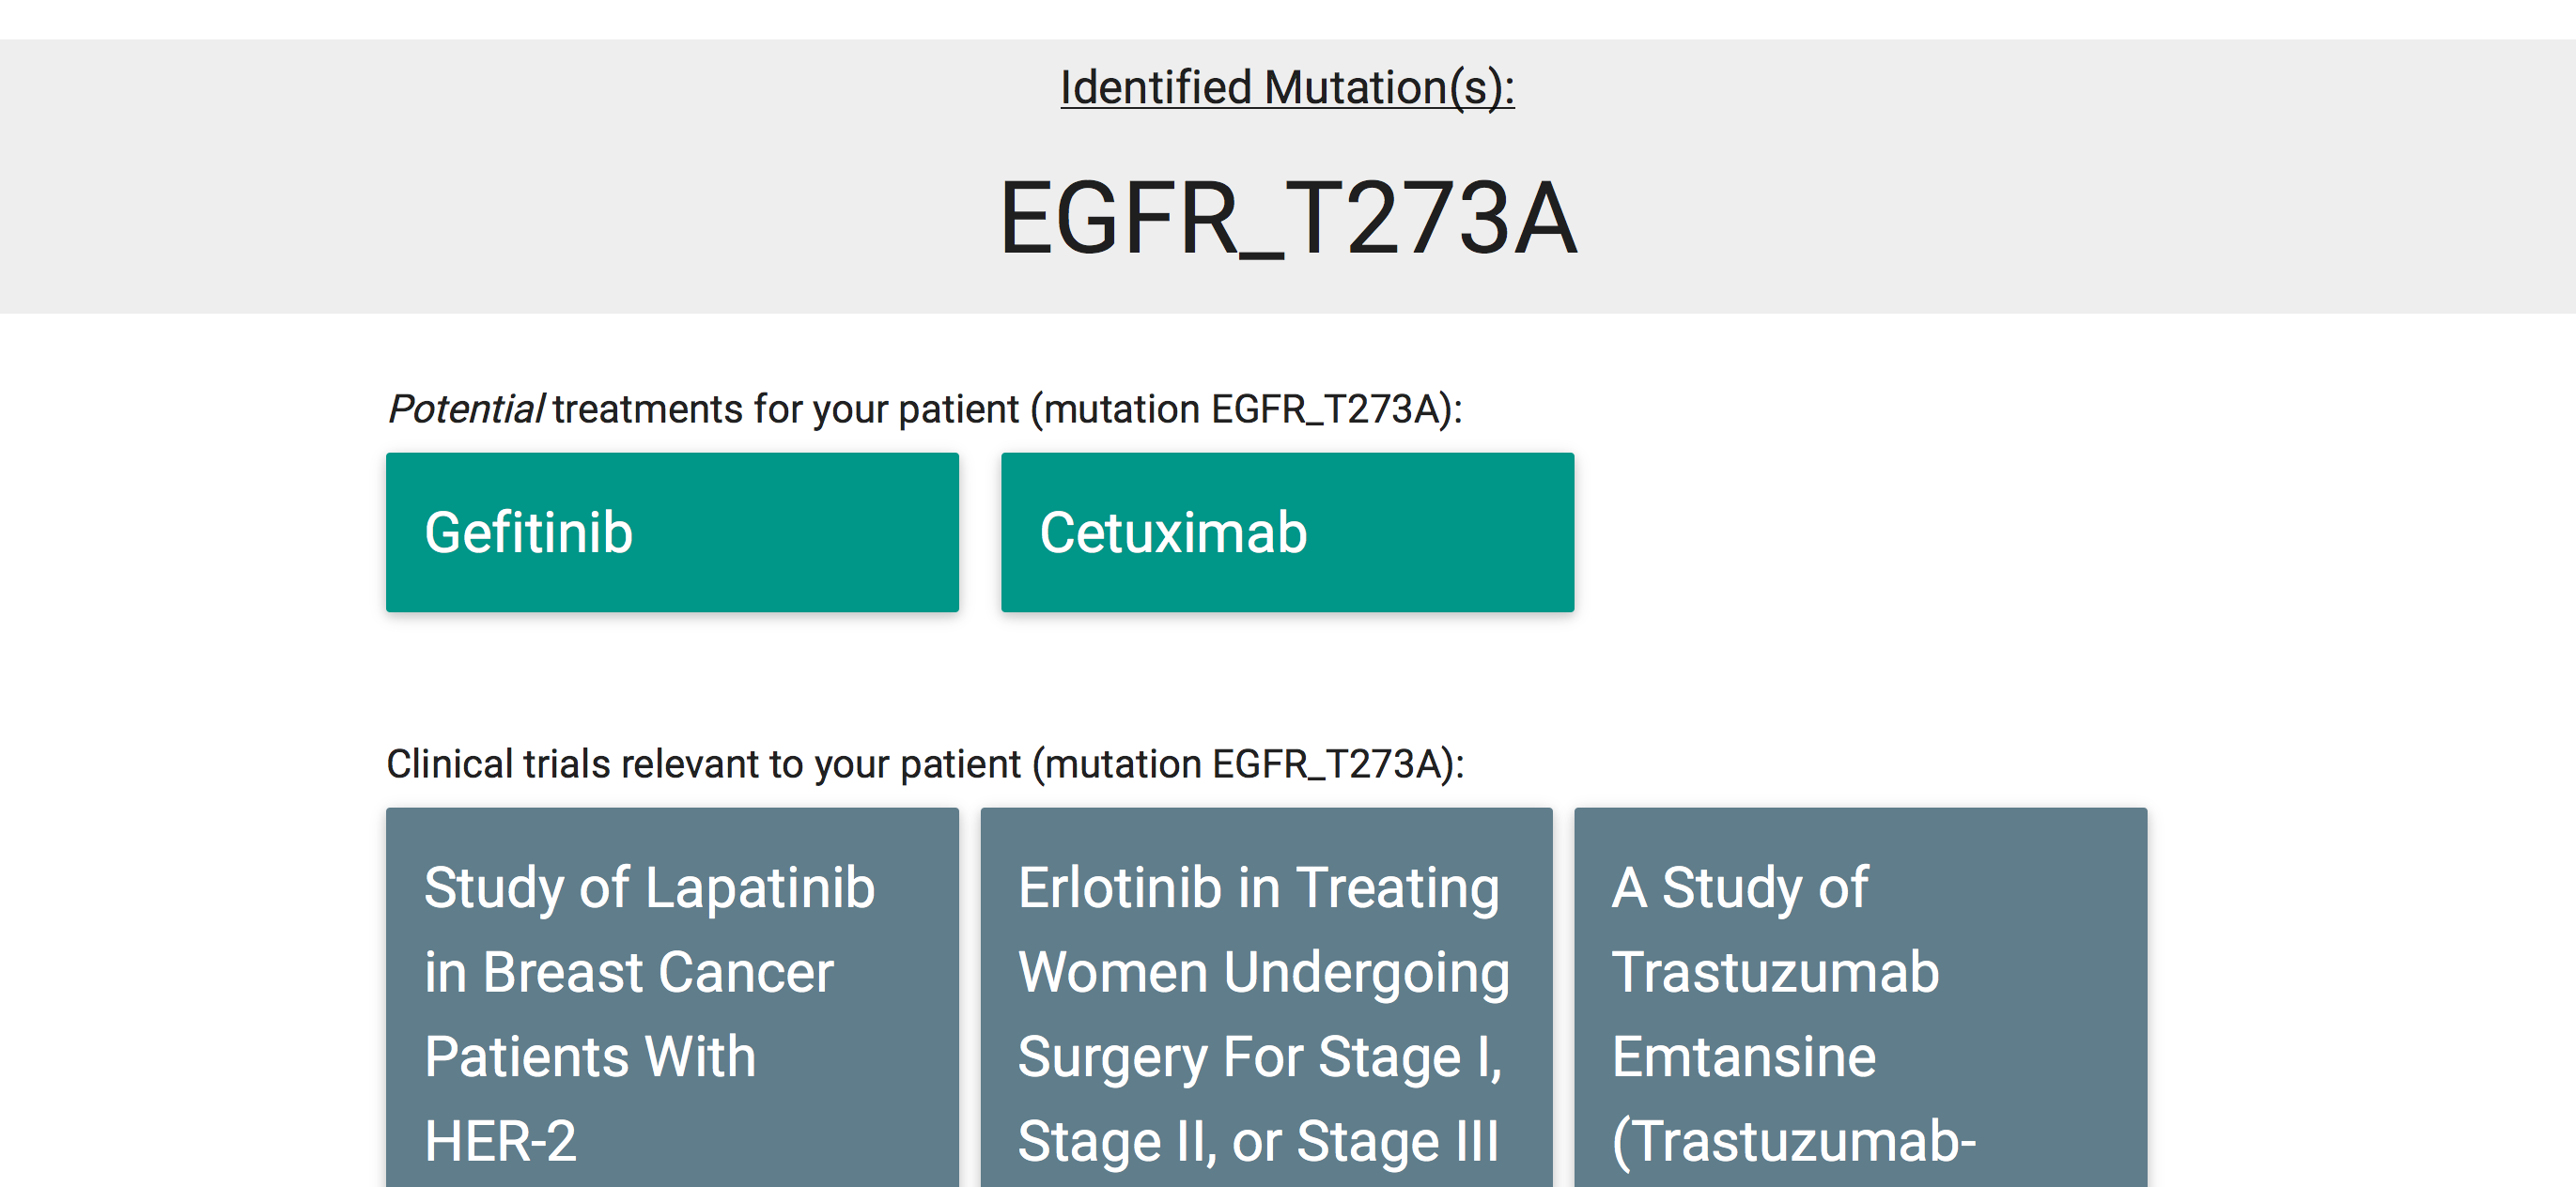Click the underlined Identified Mutation(s) heading
The width and height of the screenshot is (2576, 1187).
(1287, 88)
